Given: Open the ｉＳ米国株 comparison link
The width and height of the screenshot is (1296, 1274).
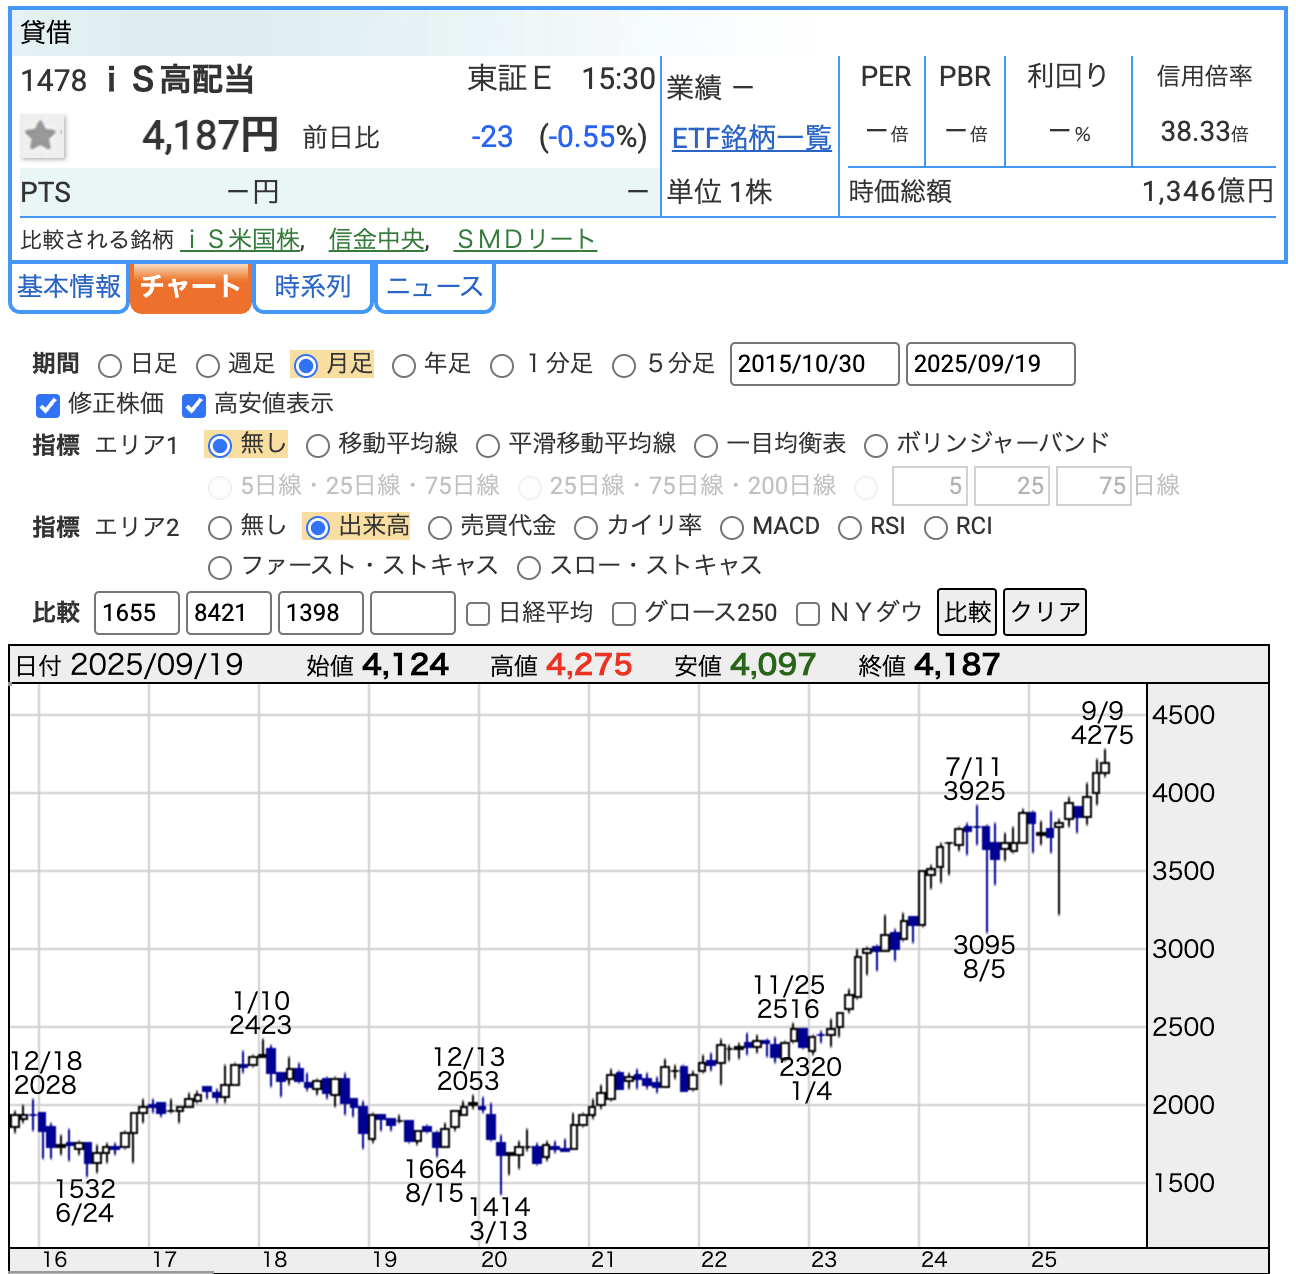Looking at the screenshot, I should [240, 240].
